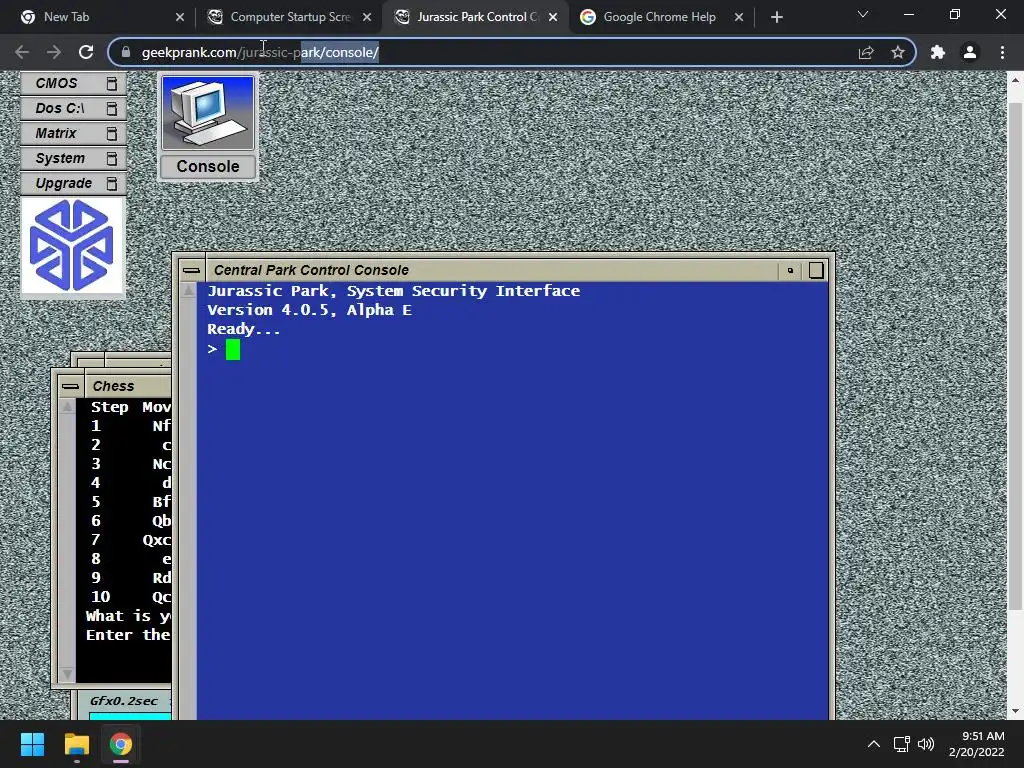Select 'Version 4.0.5, Alpha E' line
Image resolution: width=1024 pixels, height=768 pixels.
pyautogui.click(x=310, y=310)
